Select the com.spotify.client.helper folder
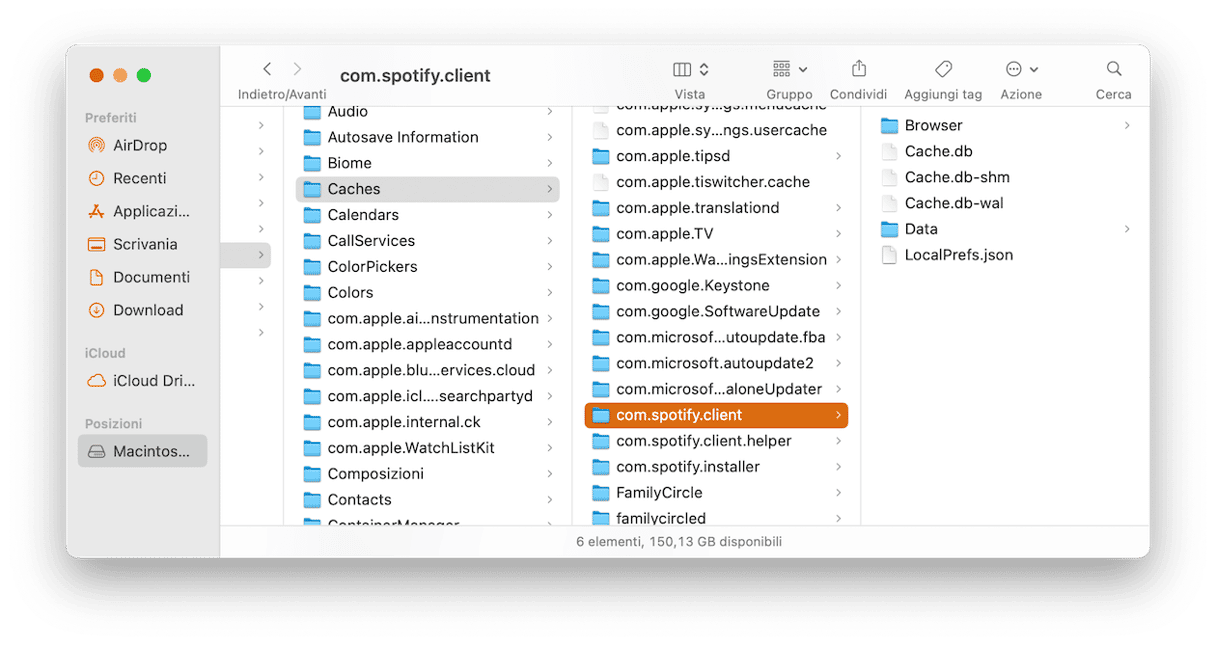The image size is (1216, 645). (x=716, y=441)
